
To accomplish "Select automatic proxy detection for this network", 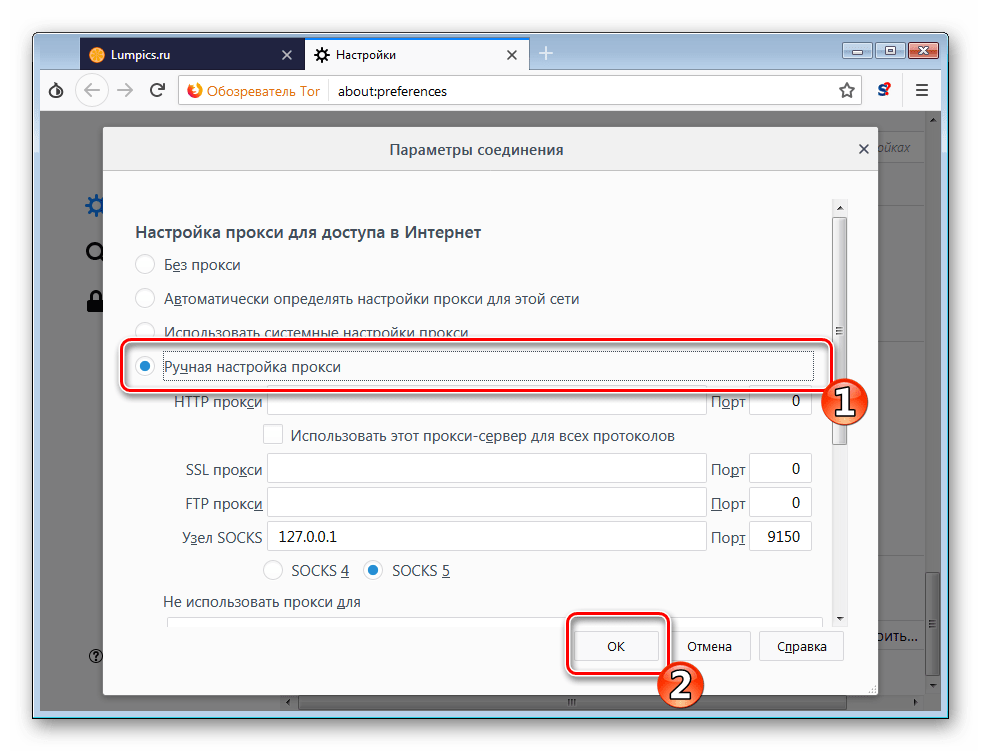I will pos(145,298).
